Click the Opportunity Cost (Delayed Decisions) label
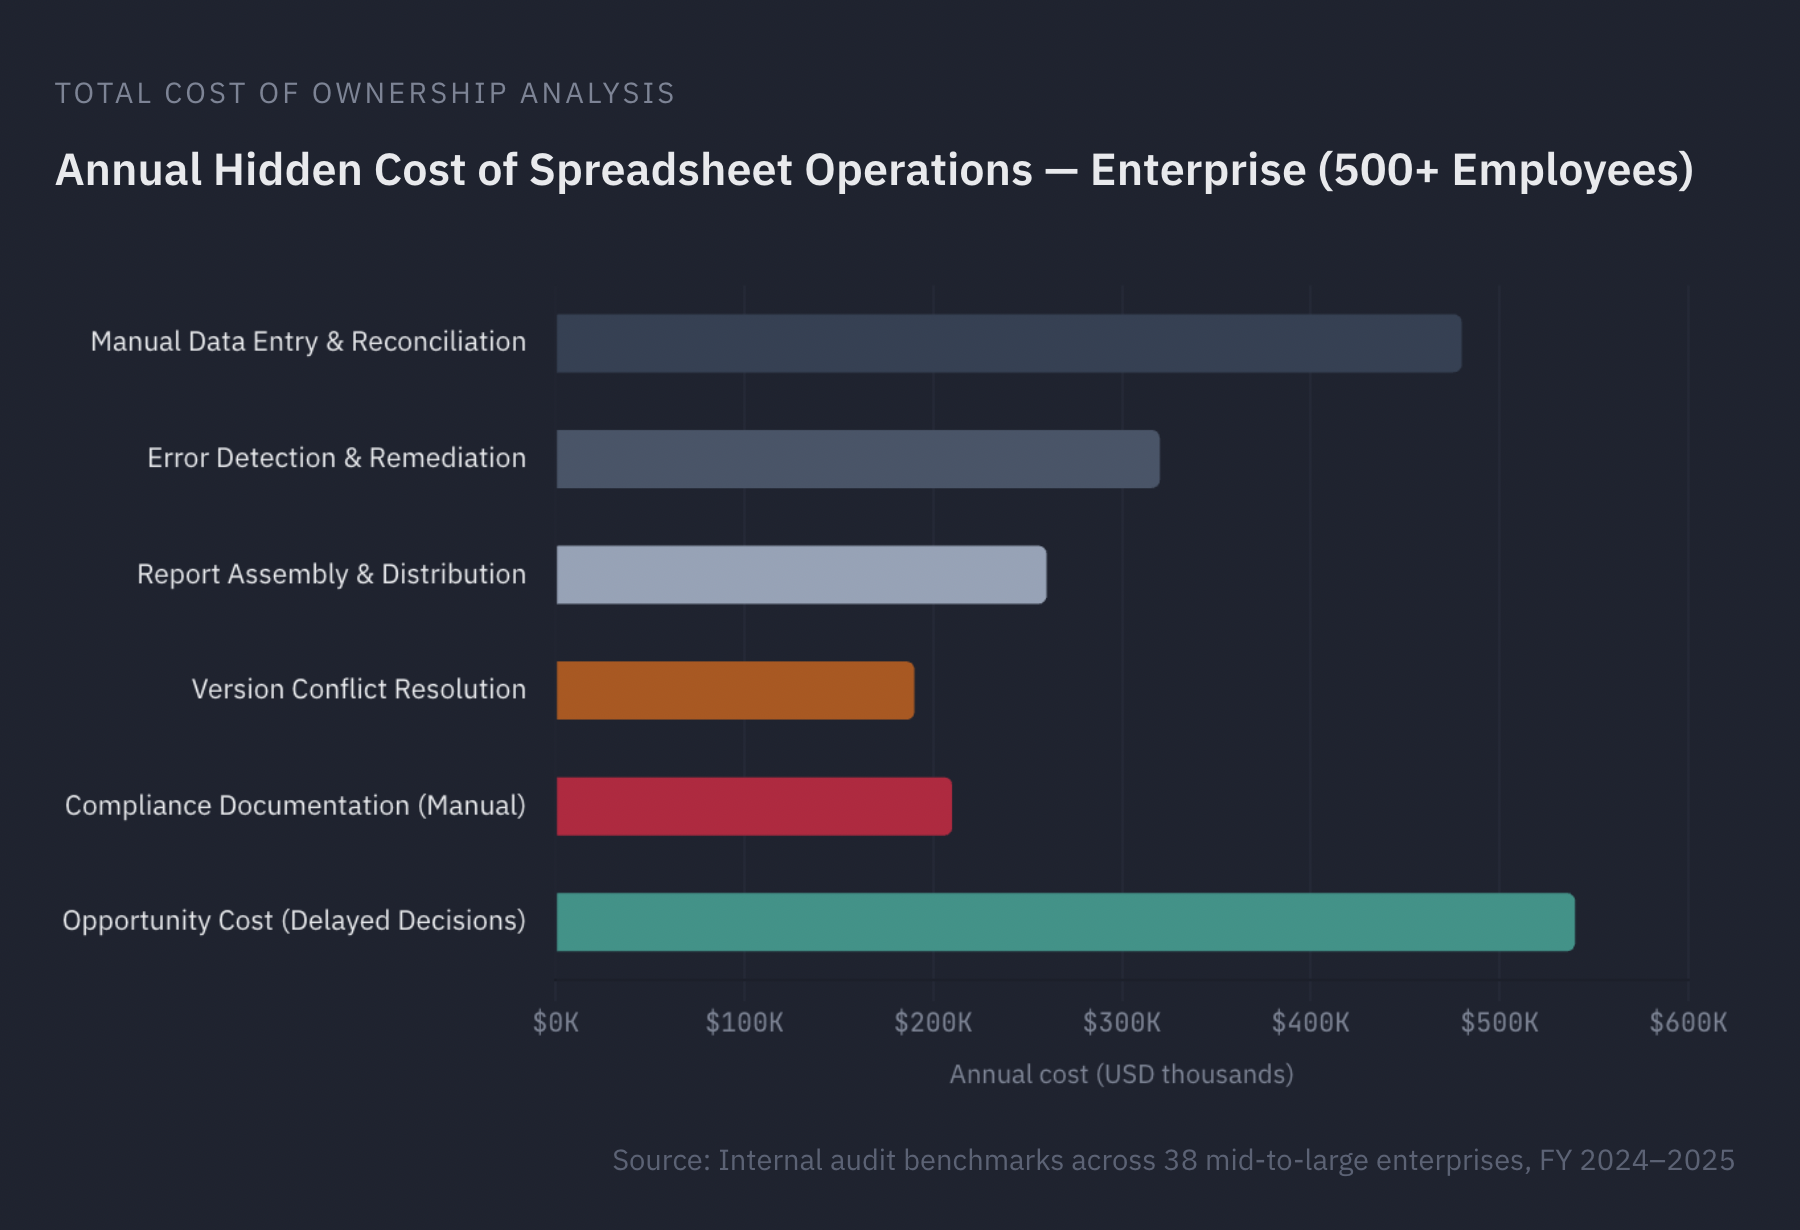 (294, 920)
